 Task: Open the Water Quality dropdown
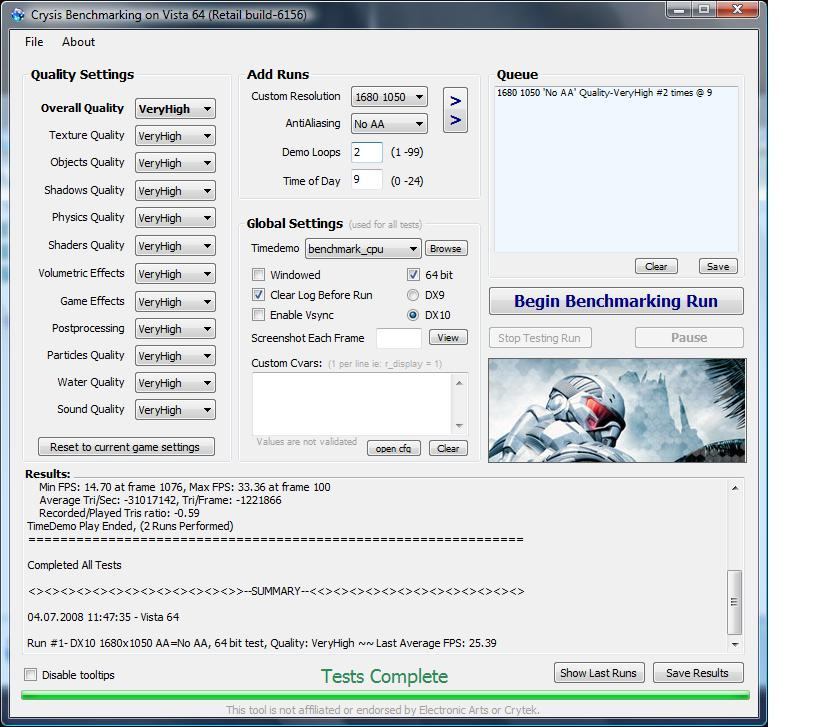[x=175, y=383]
